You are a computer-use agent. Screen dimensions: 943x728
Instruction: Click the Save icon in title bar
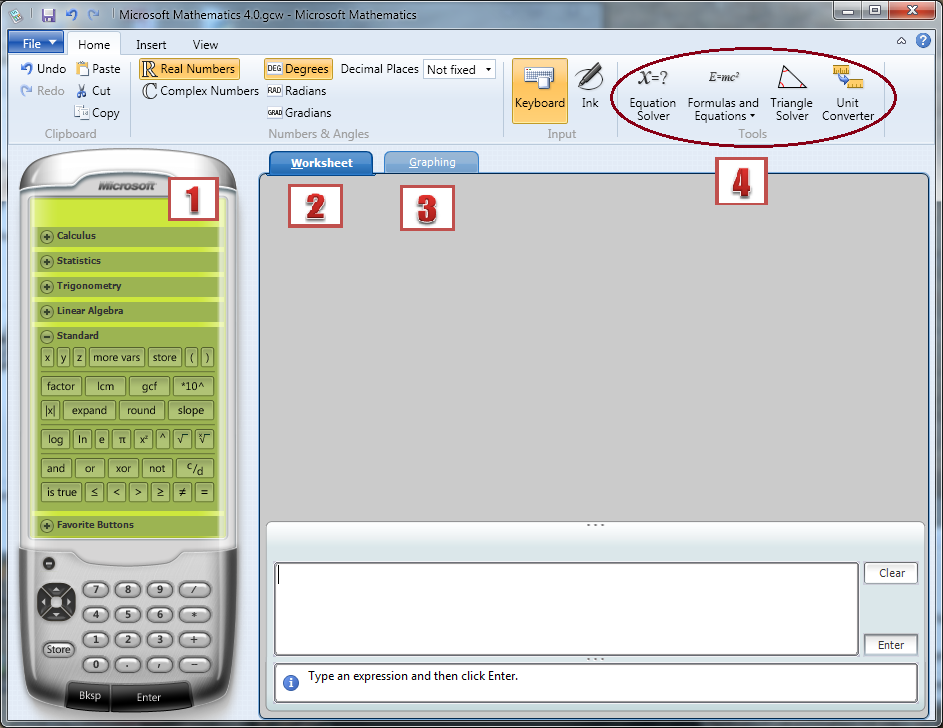48,15
